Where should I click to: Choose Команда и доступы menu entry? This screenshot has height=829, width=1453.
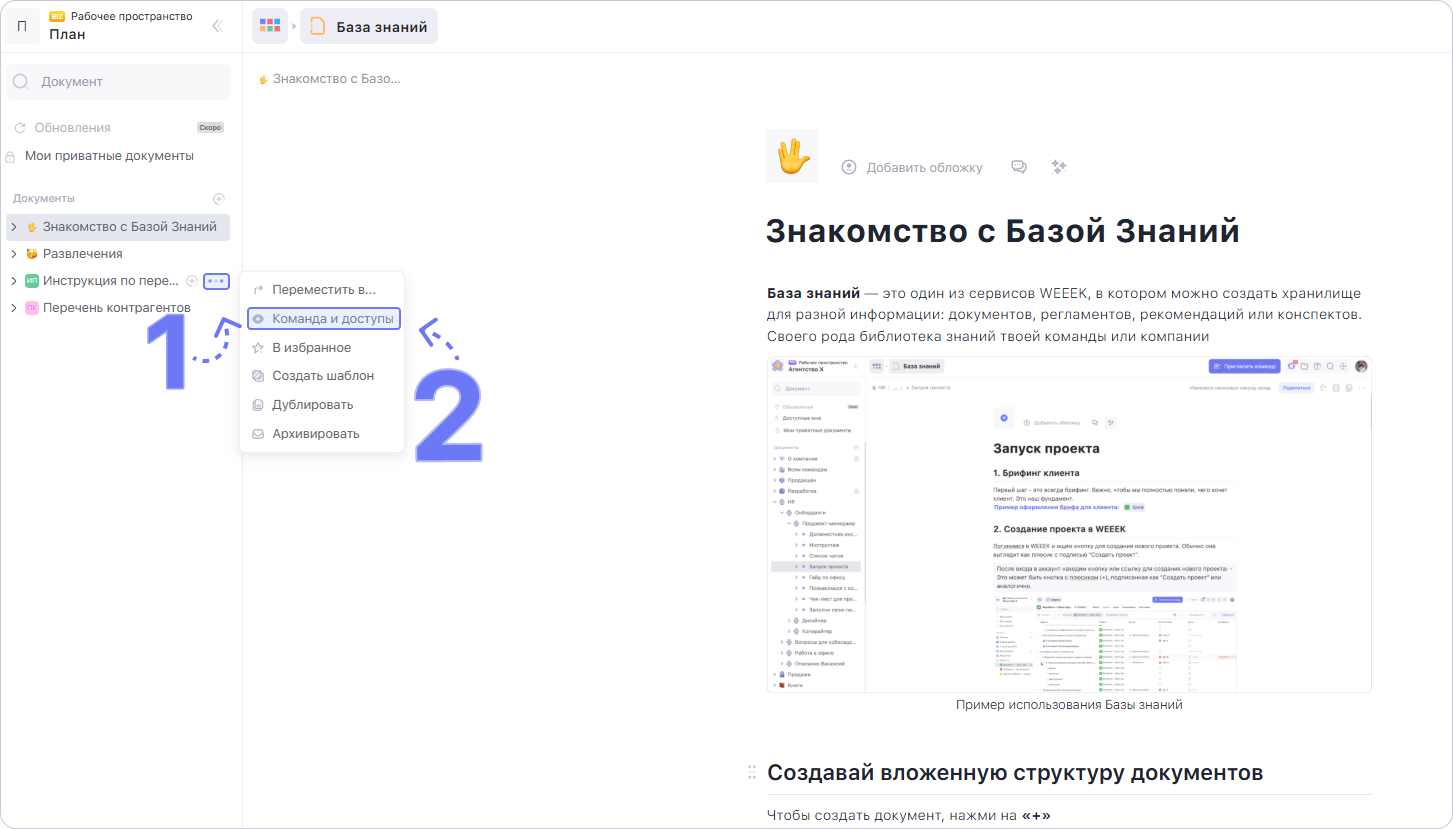click(x=322, y=319)
